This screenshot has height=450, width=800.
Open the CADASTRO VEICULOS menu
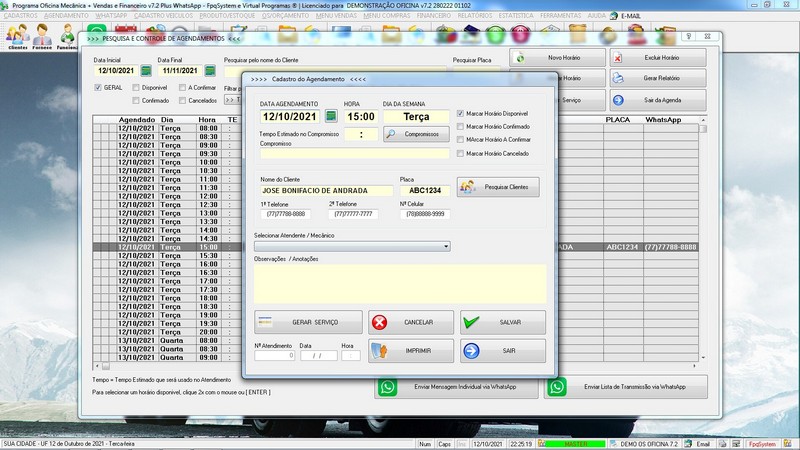coord(163,16)
